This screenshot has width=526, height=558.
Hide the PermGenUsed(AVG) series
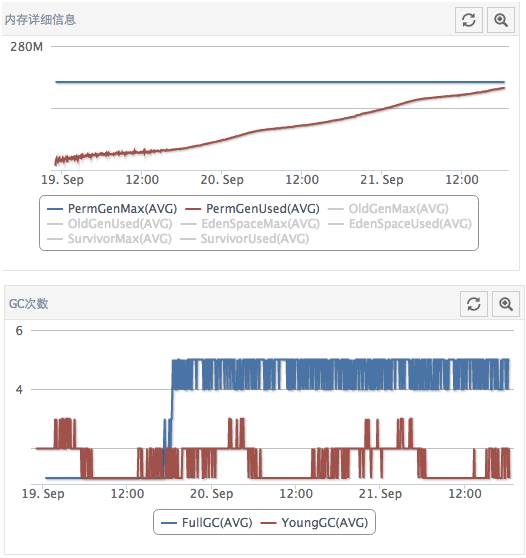click(252, 209)
